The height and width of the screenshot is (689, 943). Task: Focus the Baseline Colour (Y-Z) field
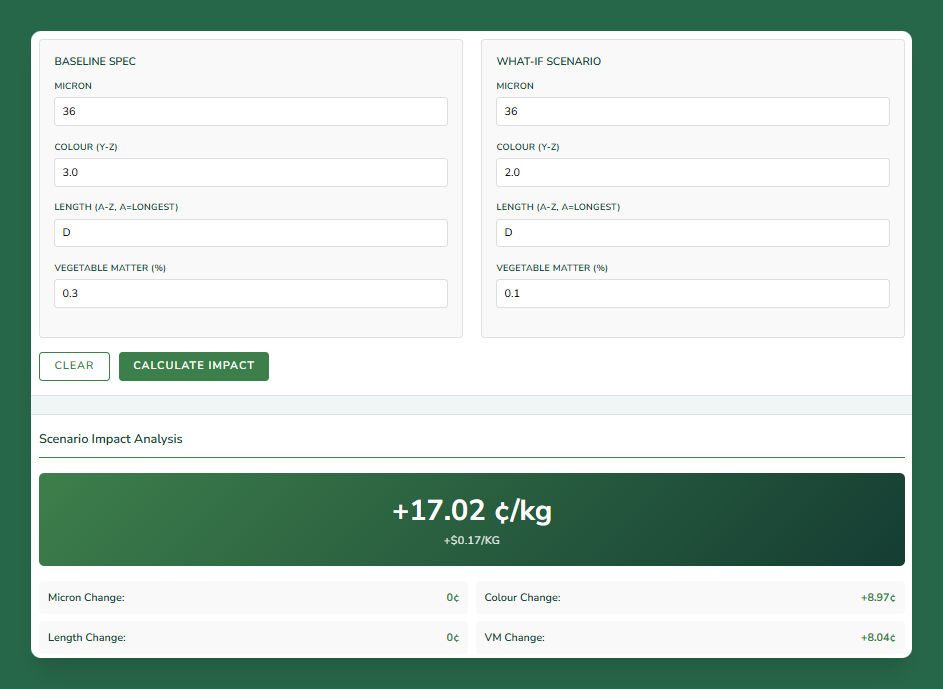[x=250, y=172]
